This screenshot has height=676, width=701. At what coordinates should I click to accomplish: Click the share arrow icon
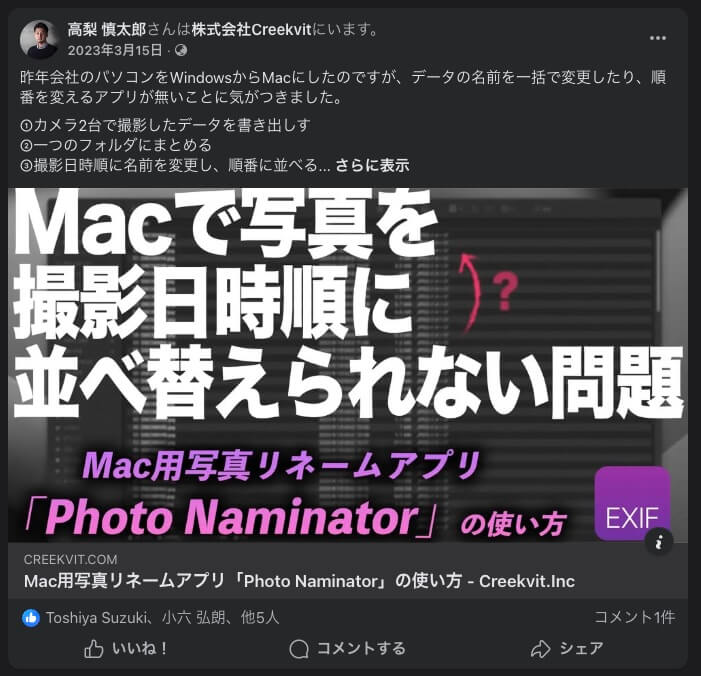point(541,649)
